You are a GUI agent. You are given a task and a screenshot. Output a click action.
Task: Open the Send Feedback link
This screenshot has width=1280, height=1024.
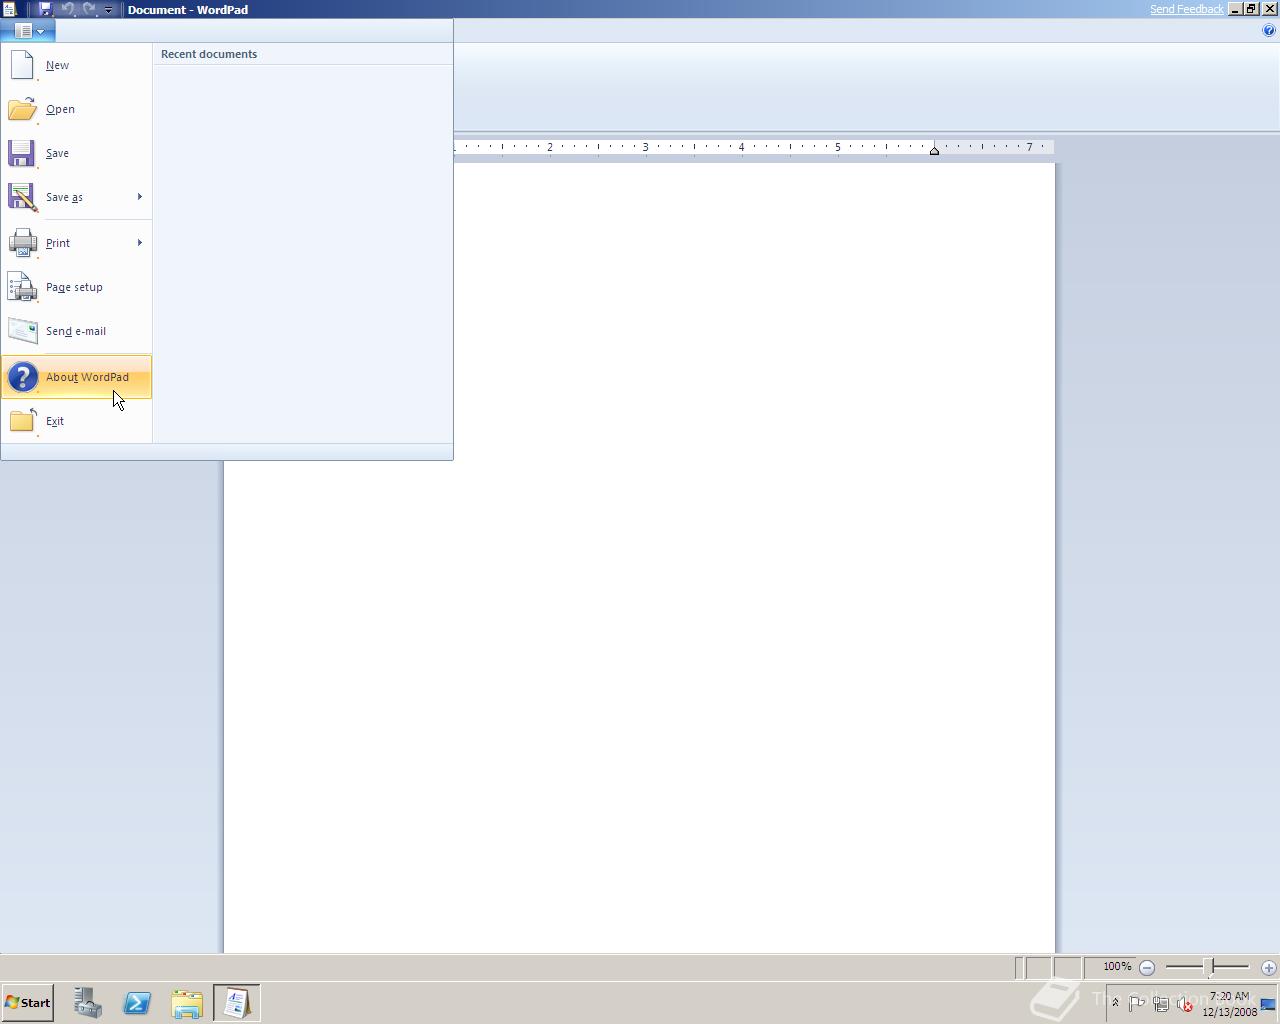pos(1186,9)
